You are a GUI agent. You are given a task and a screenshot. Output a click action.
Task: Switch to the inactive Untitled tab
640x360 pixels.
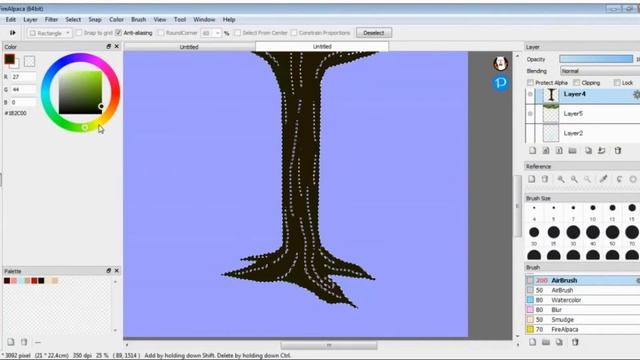189,47
